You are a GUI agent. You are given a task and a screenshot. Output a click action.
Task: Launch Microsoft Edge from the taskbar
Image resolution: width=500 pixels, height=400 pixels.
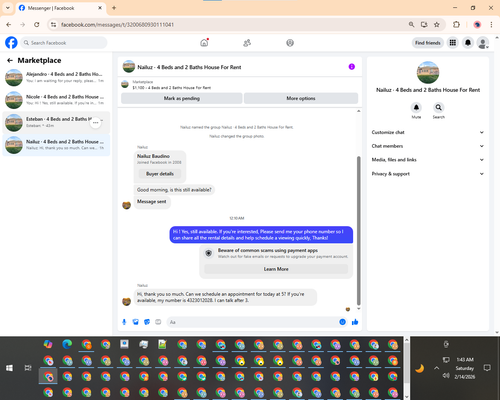click(x=67, y=344)
